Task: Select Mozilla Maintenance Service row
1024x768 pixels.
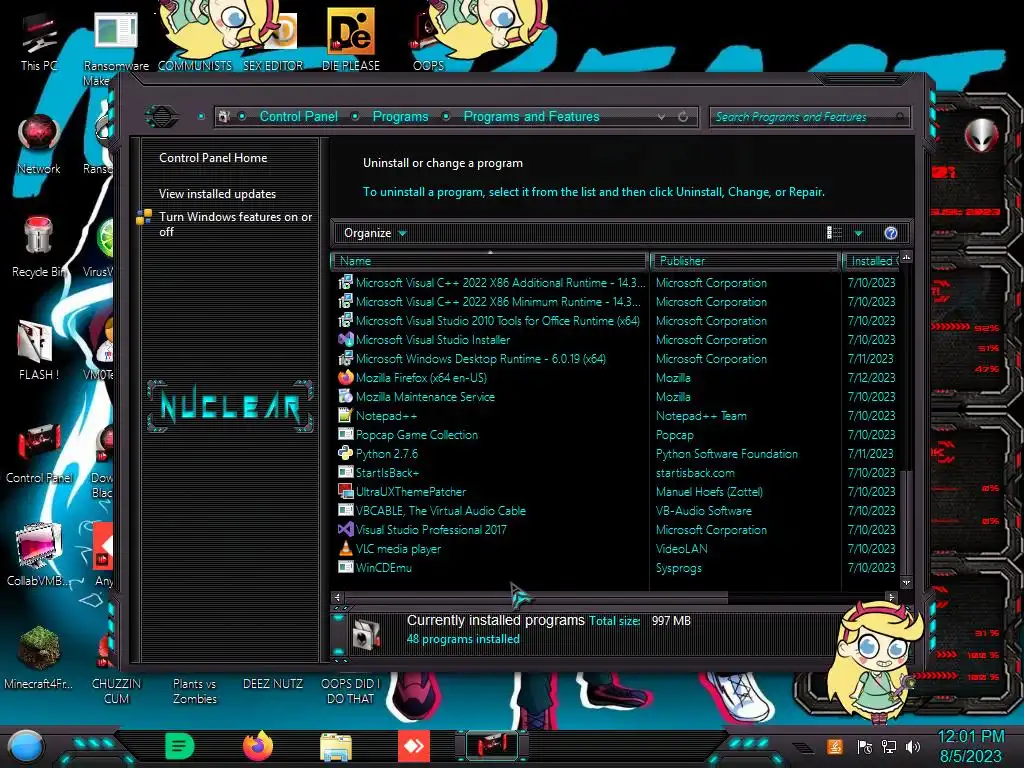Action: point(616,396)
